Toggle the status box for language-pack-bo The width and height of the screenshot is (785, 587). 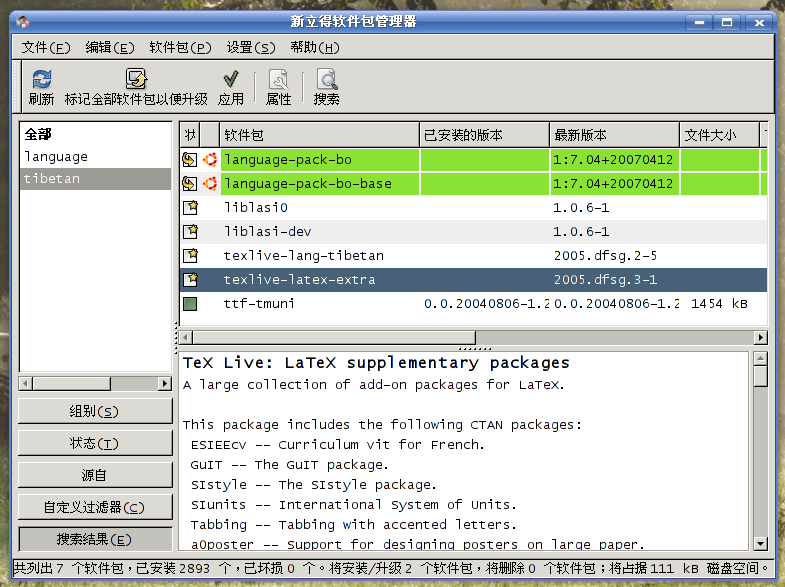(189, 160)
